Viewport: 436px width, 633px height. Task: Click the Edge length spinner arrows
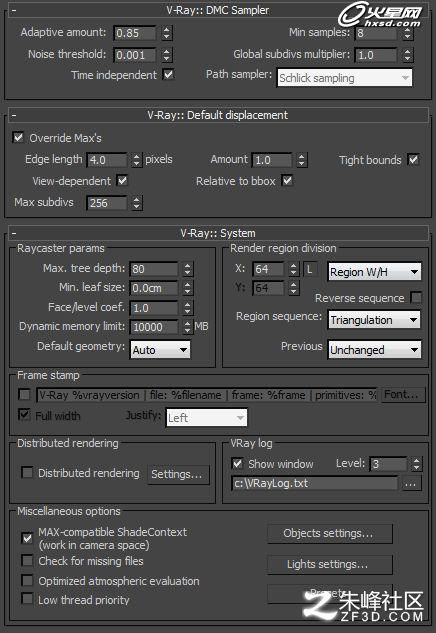tap(136, 160)
